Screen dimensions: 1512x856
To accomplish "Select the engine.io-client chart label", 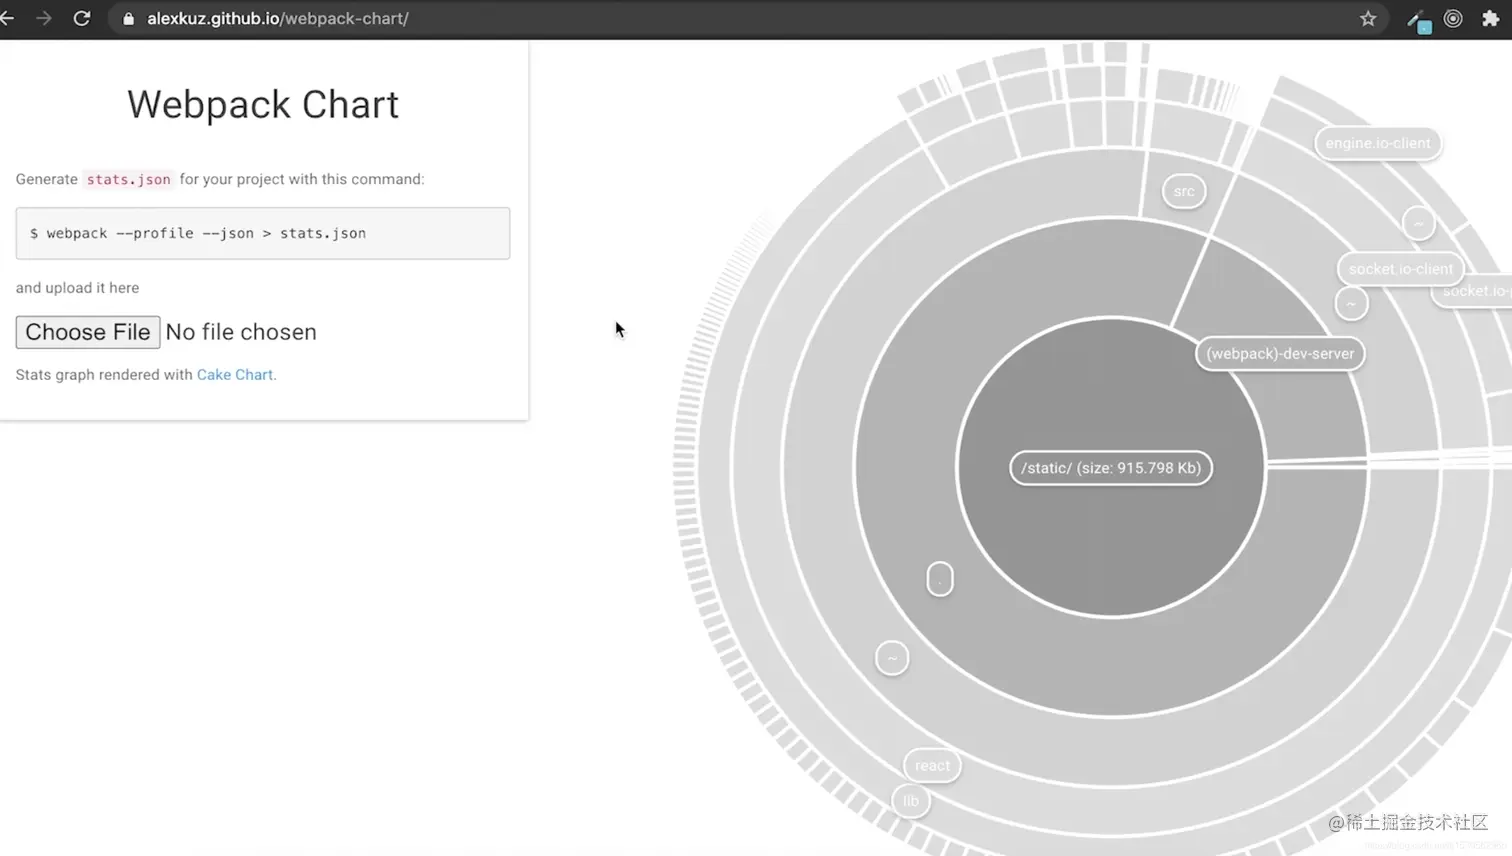I will [x=1377, y=143].
